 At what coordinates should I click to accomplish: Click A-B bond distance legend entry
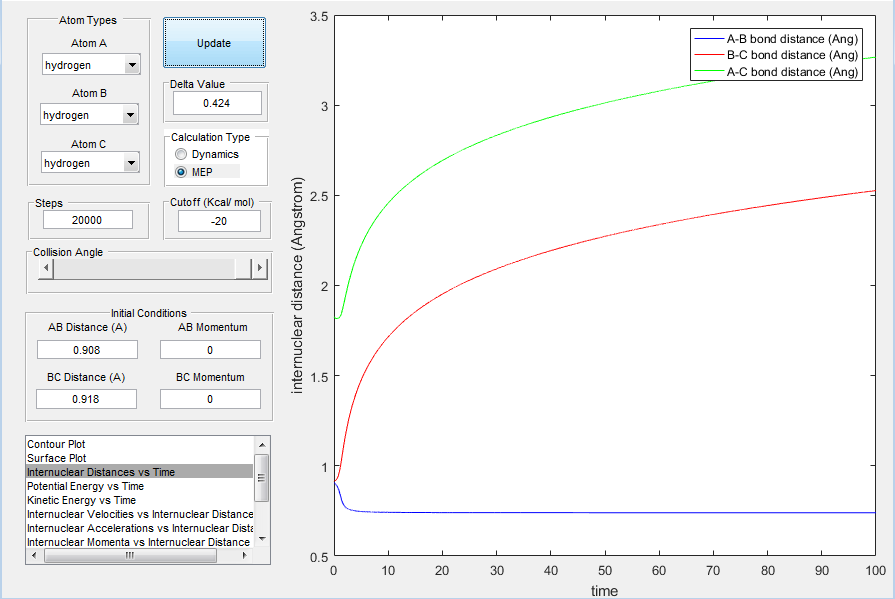776,39
